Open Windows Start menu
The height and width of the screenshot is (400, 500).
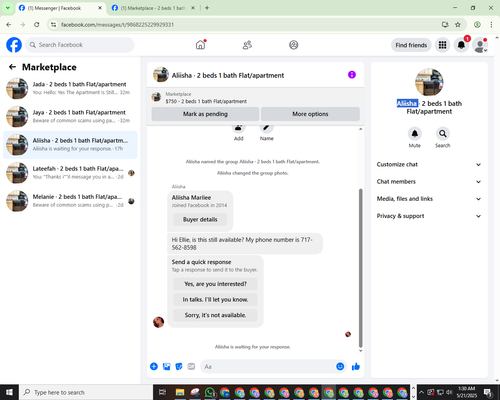pyautogui.click(x=9, y=392)
